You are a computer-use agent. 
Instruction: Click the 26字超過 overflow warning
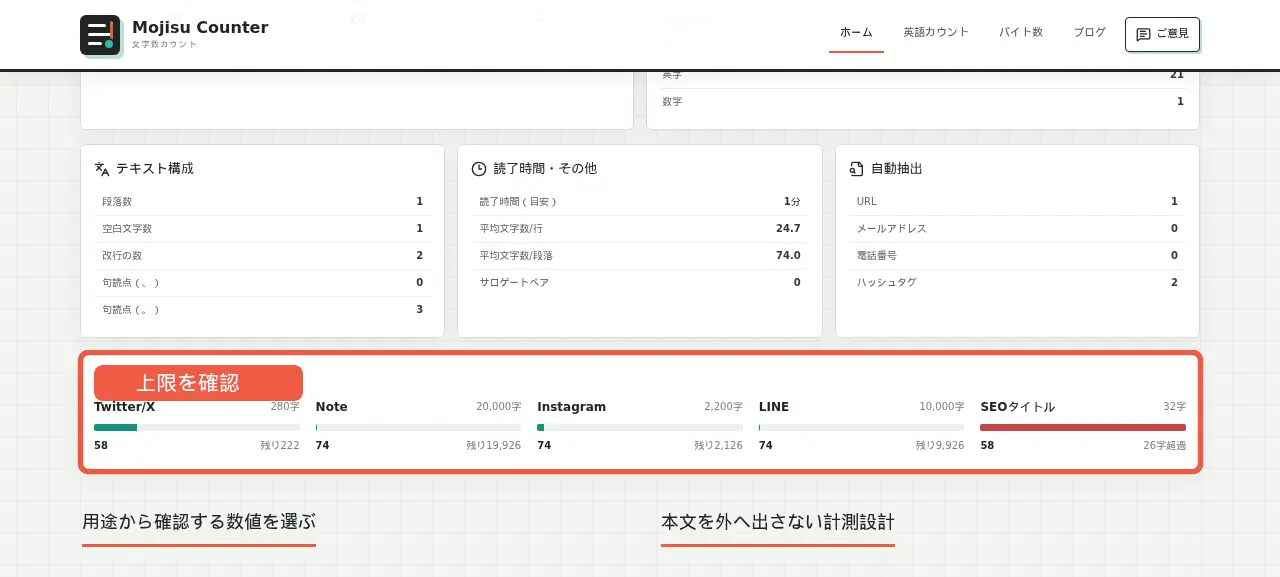click(1166, 446)
